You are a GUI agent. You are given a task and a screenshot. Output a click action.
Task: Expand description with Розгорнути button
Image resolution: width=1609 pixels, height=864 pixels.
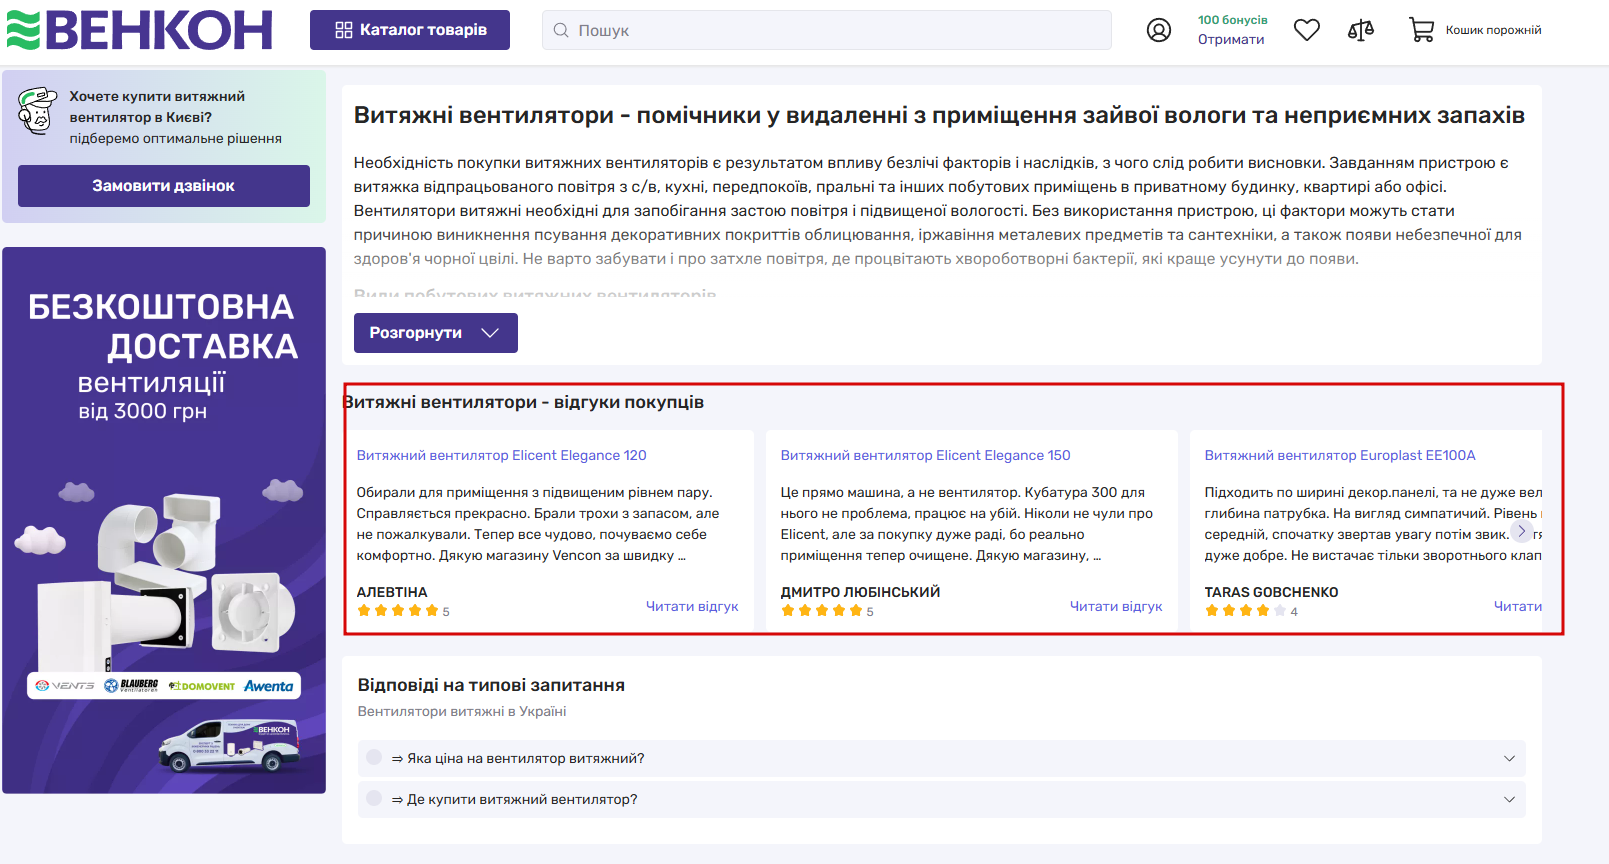point(436,333)
